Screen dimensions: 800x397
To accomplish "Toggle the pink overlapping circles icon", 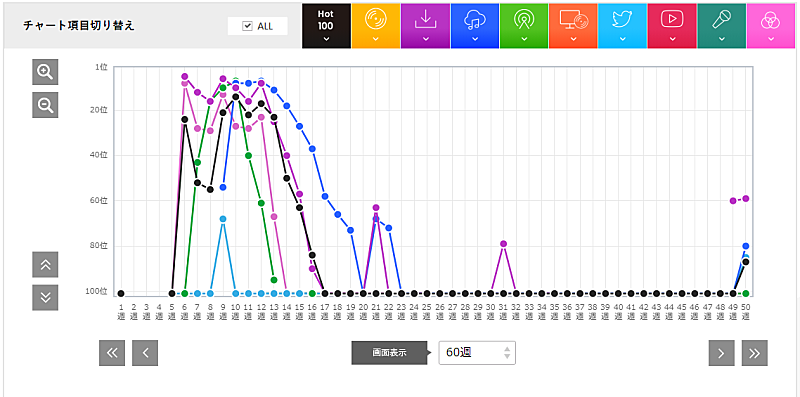I will [771, 26].
